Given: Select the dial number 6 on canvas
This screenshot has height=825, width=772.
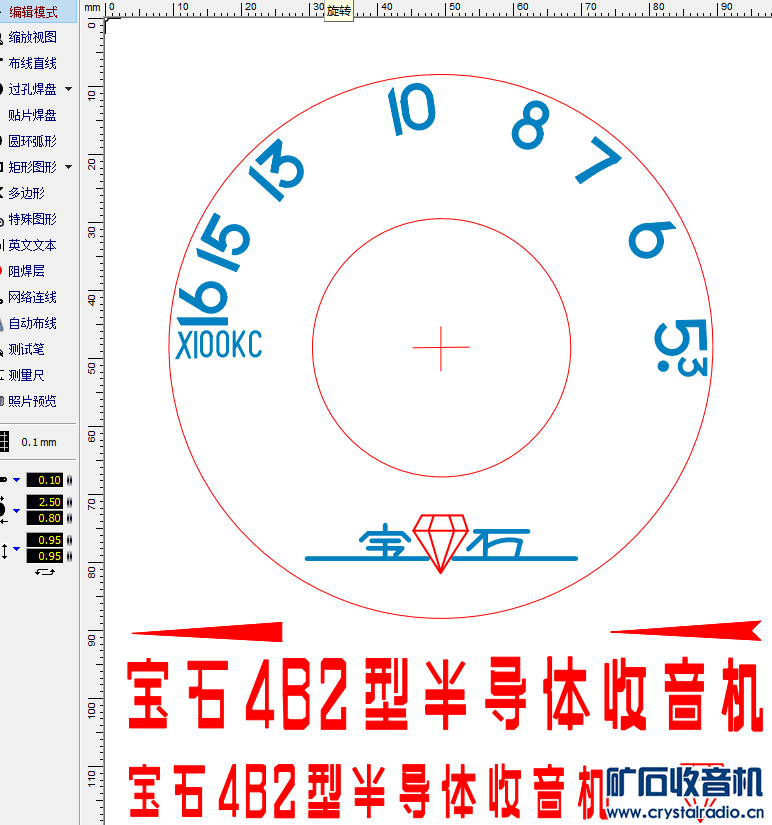Looking at the screenshot, I should coord(651,239).
